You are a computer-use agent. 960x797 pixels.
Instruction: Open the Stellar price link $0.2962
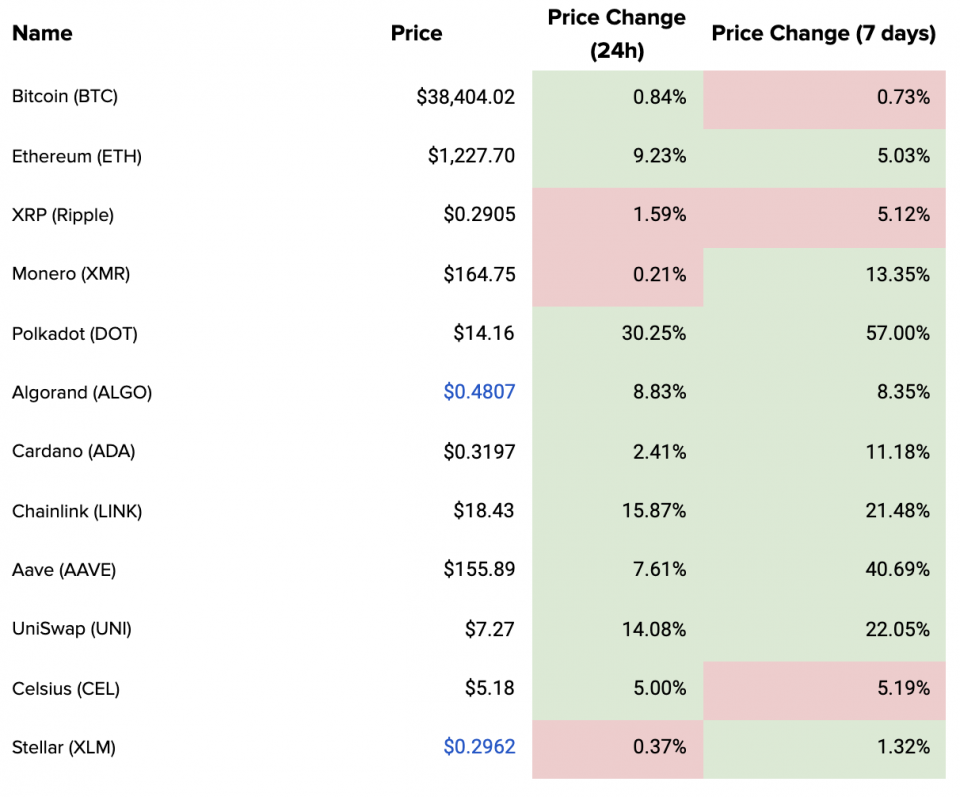coord(479,746)
